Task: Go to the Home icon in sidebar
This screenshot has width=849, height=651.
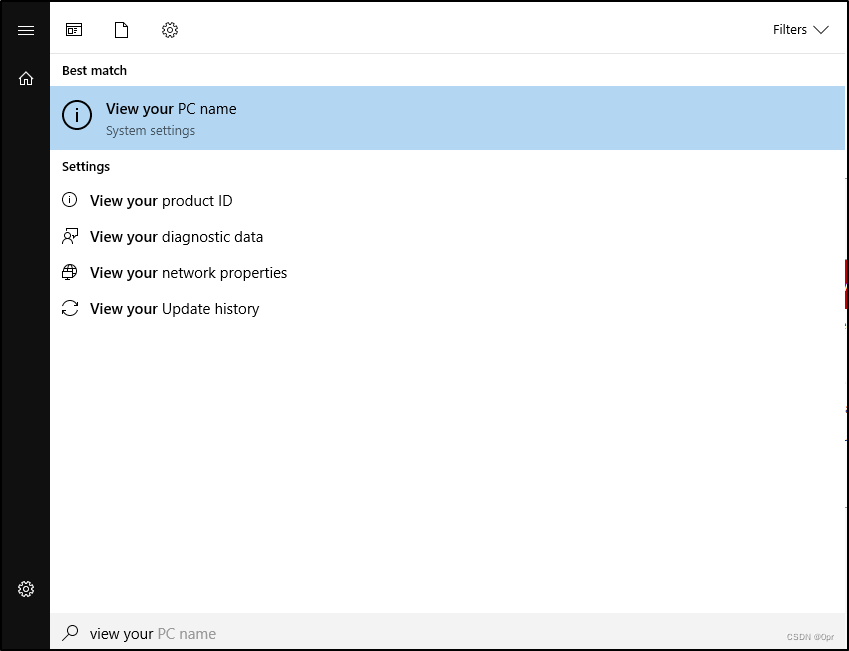Action: click(x=25, y=79)
